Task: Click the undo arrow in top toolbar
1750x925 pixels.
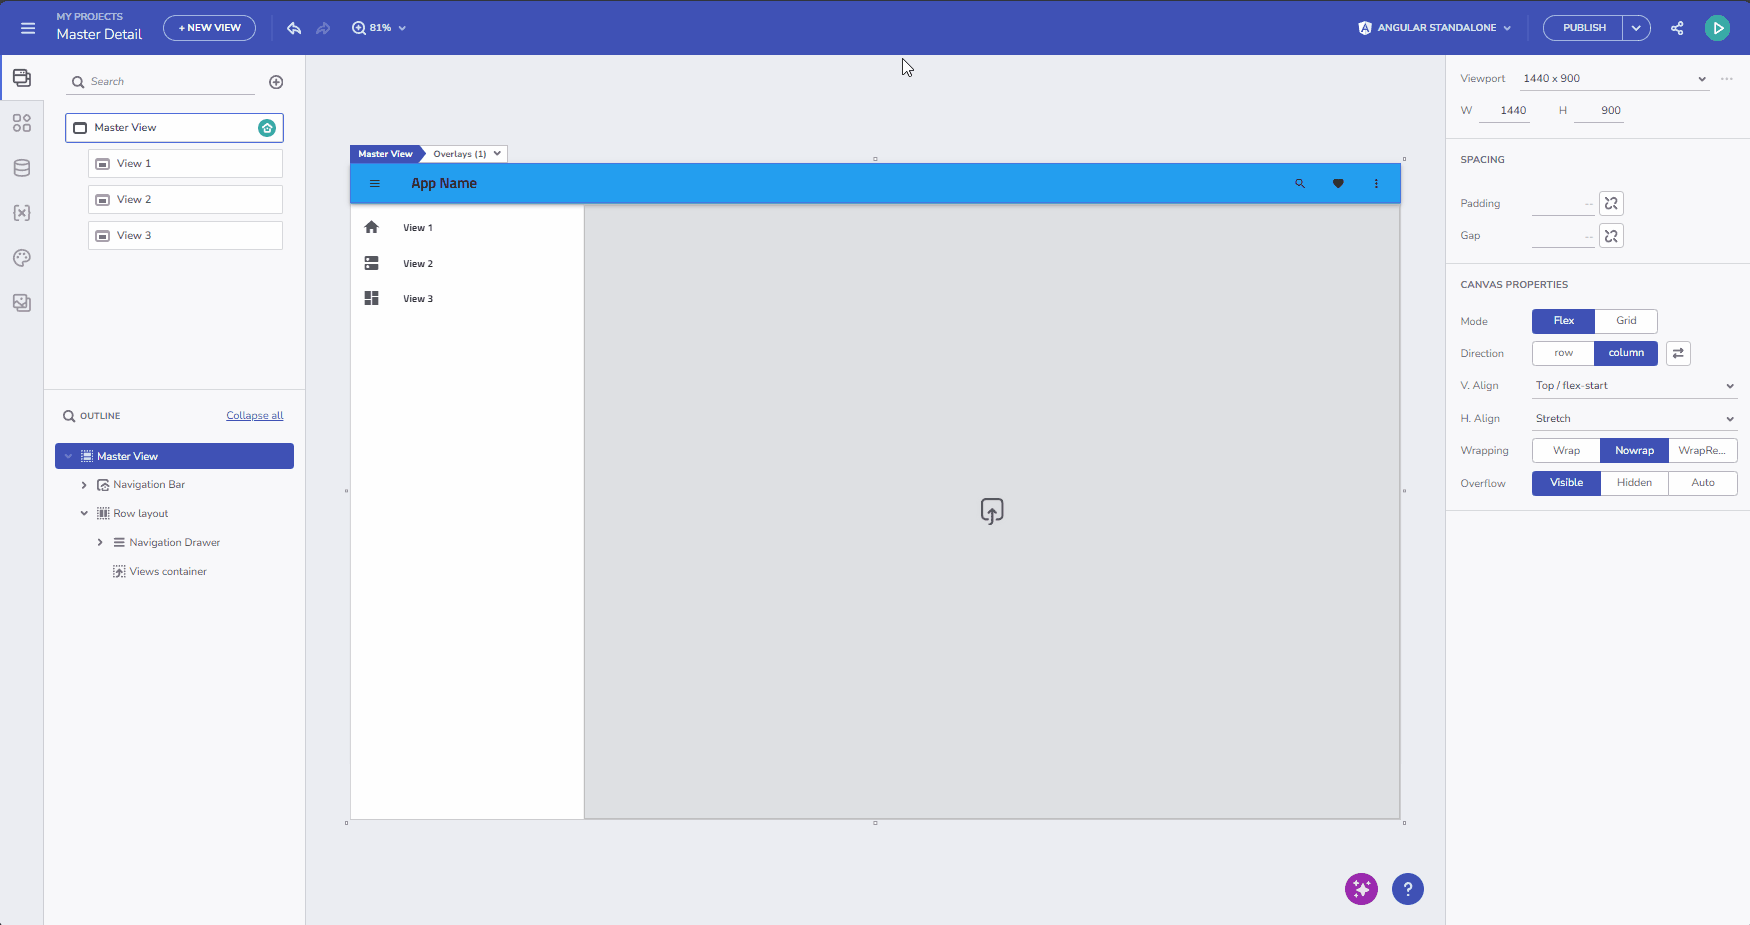Action: [x=294, y=28]
